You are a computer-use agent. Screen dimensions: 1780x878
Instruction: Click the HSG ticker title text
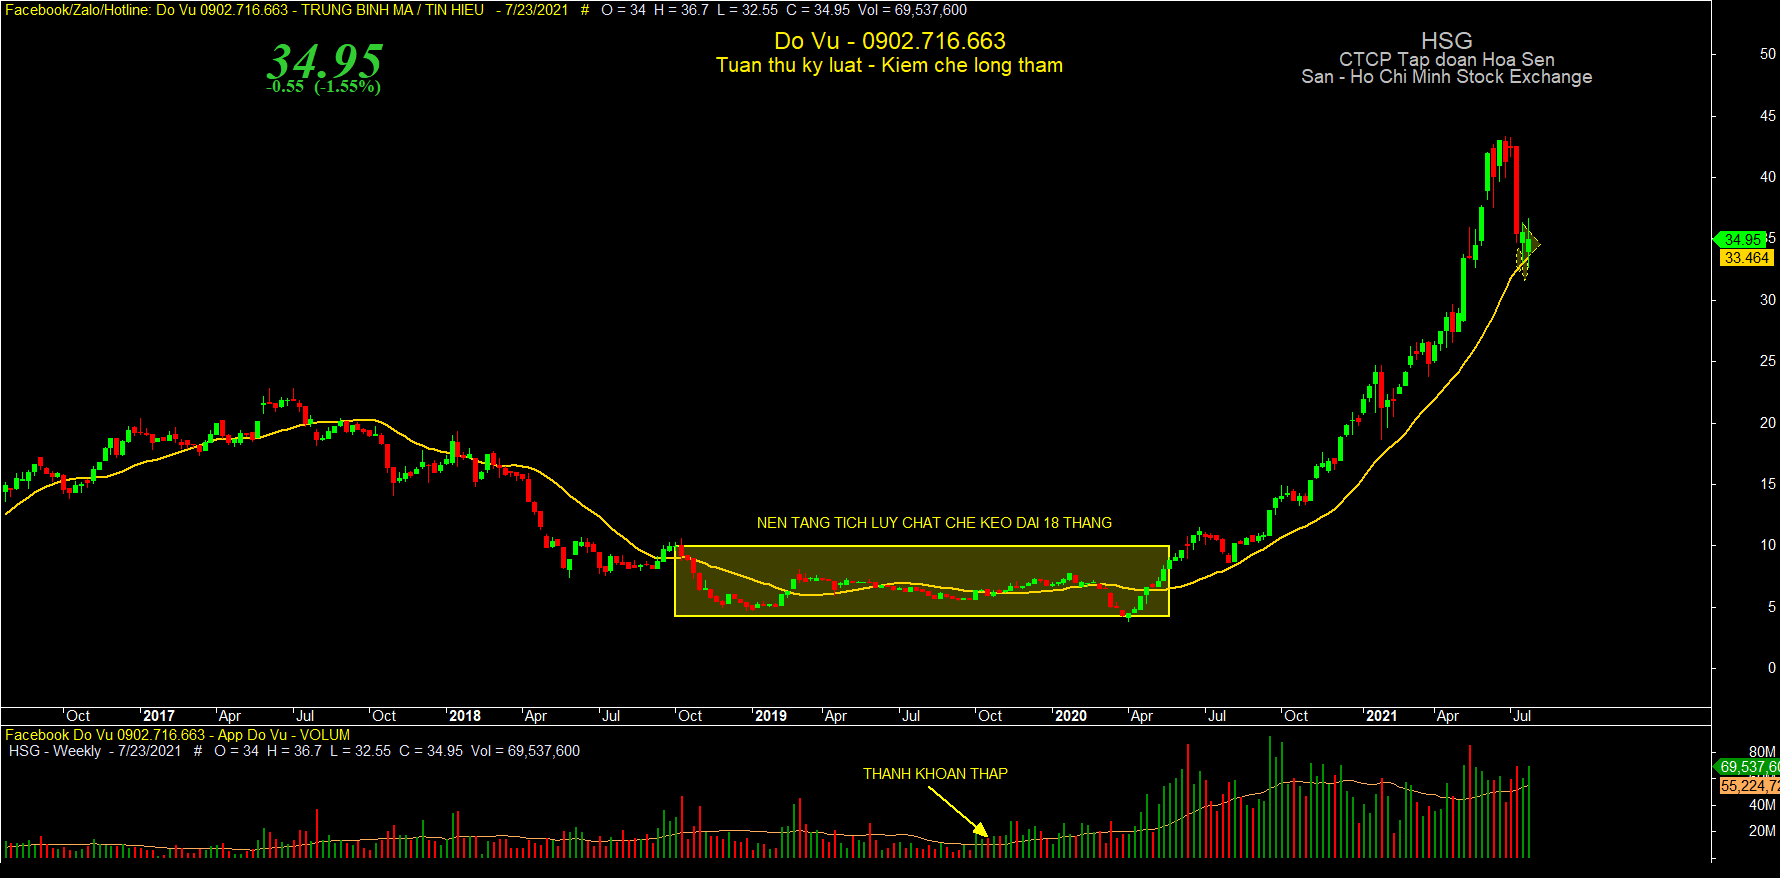(1446, 41)
